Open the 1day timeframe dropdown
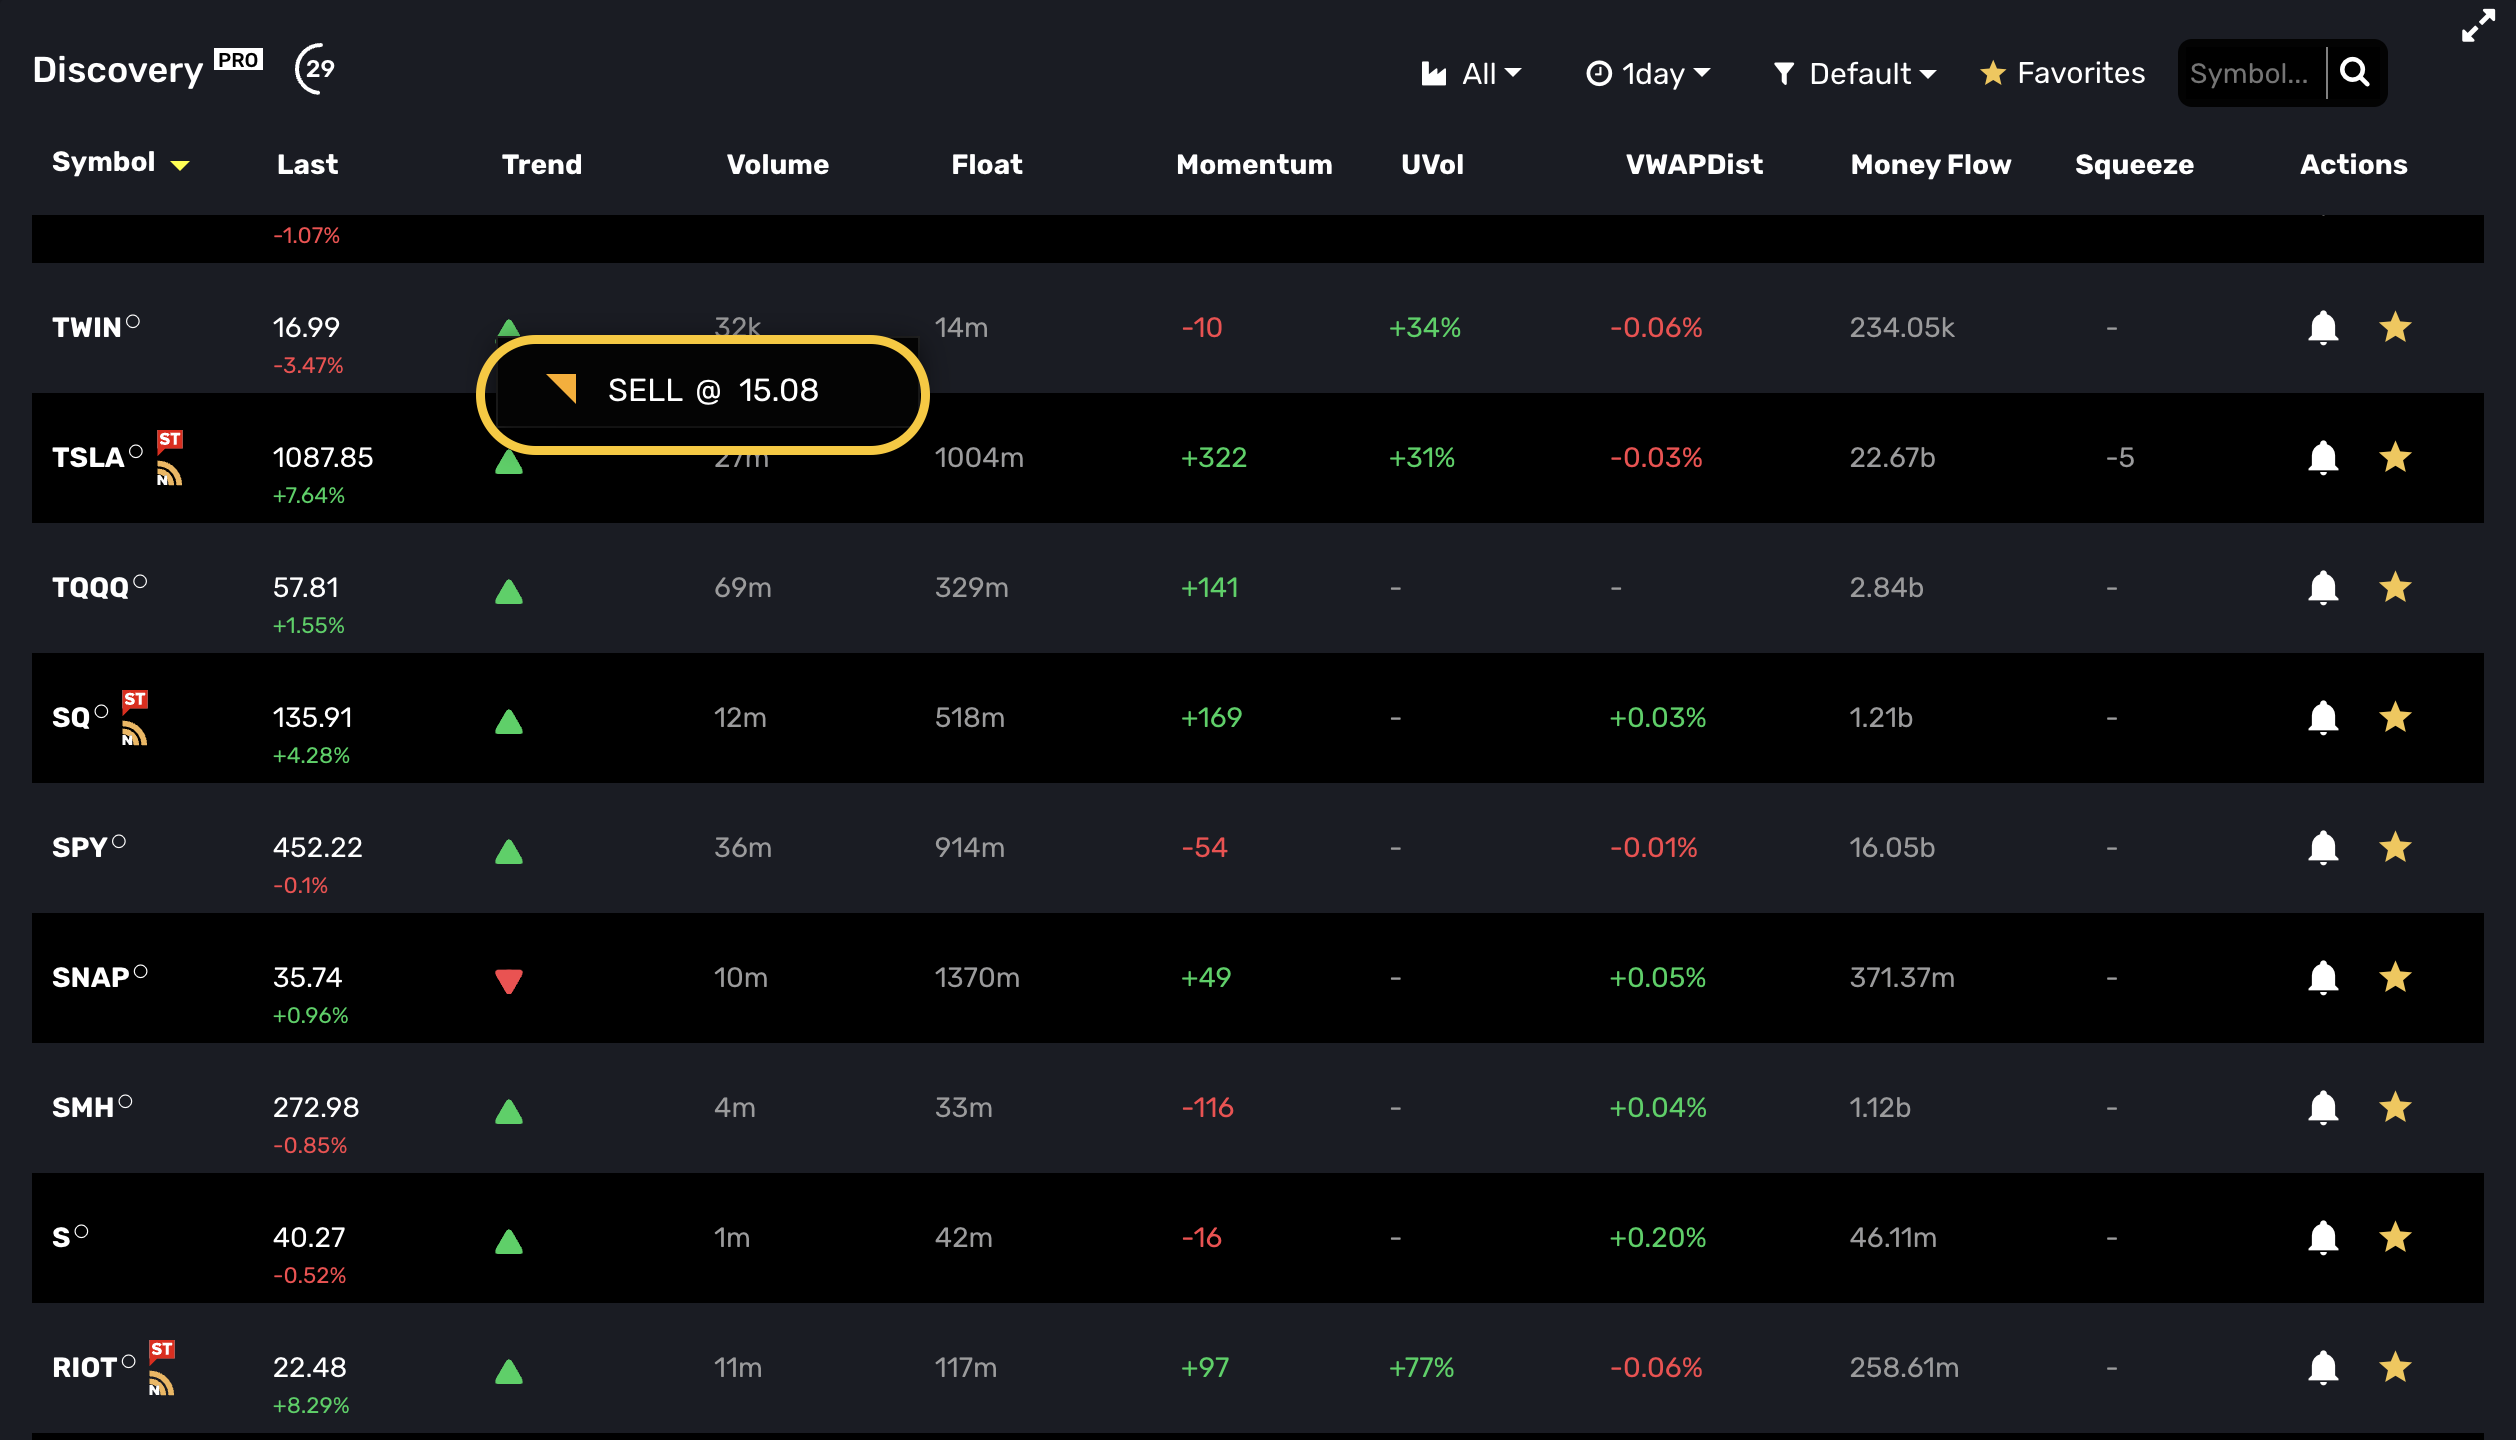The width and height of the screenshot is (2516, 1440). pos(1649,73)
